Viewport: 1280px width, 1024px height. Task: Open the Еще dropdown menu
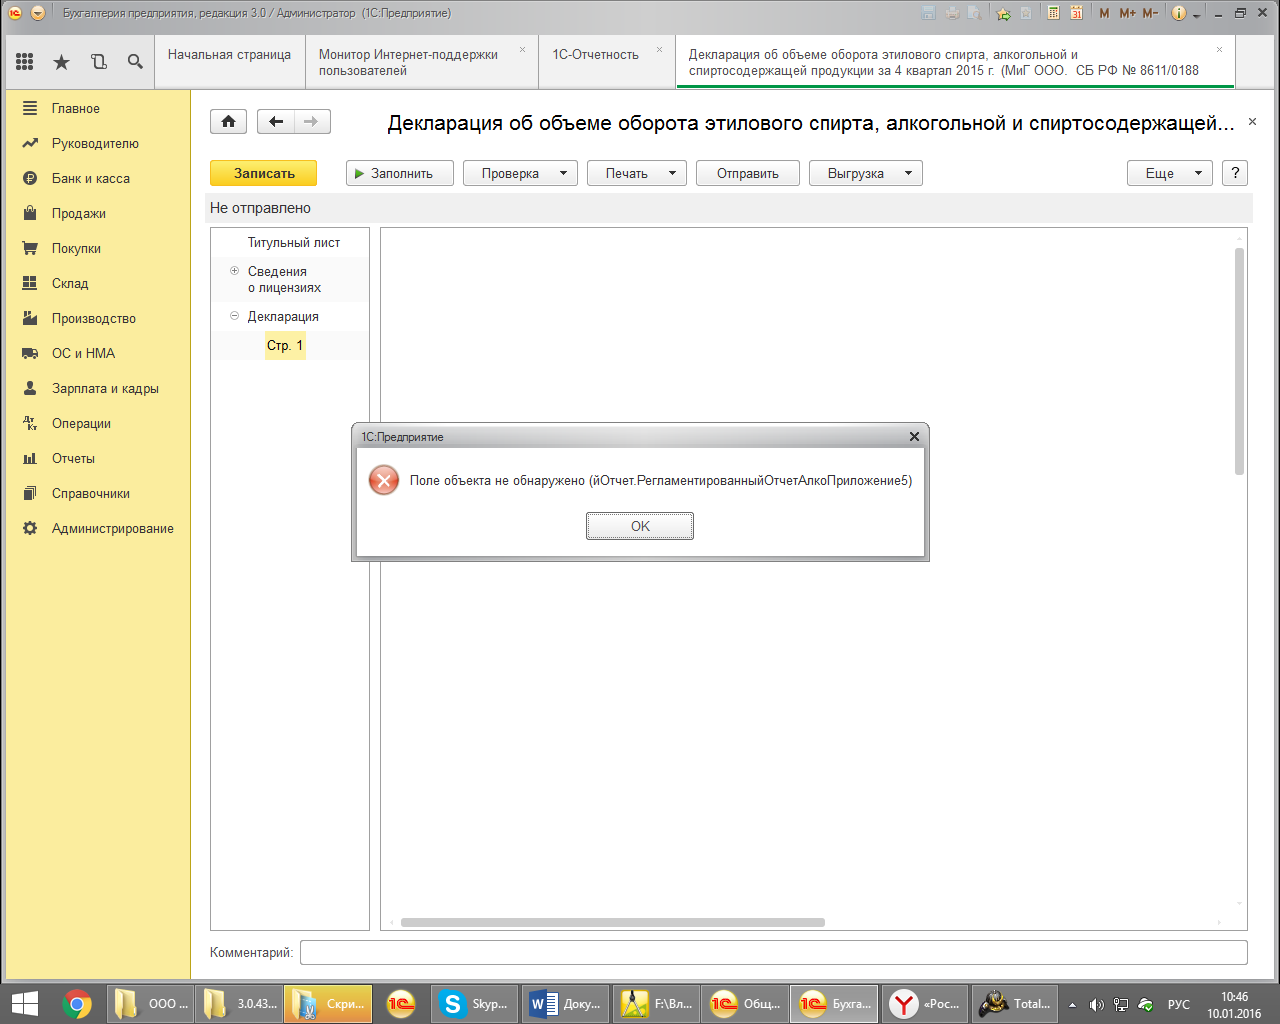pyautogui.click(x=1169, y=173)
